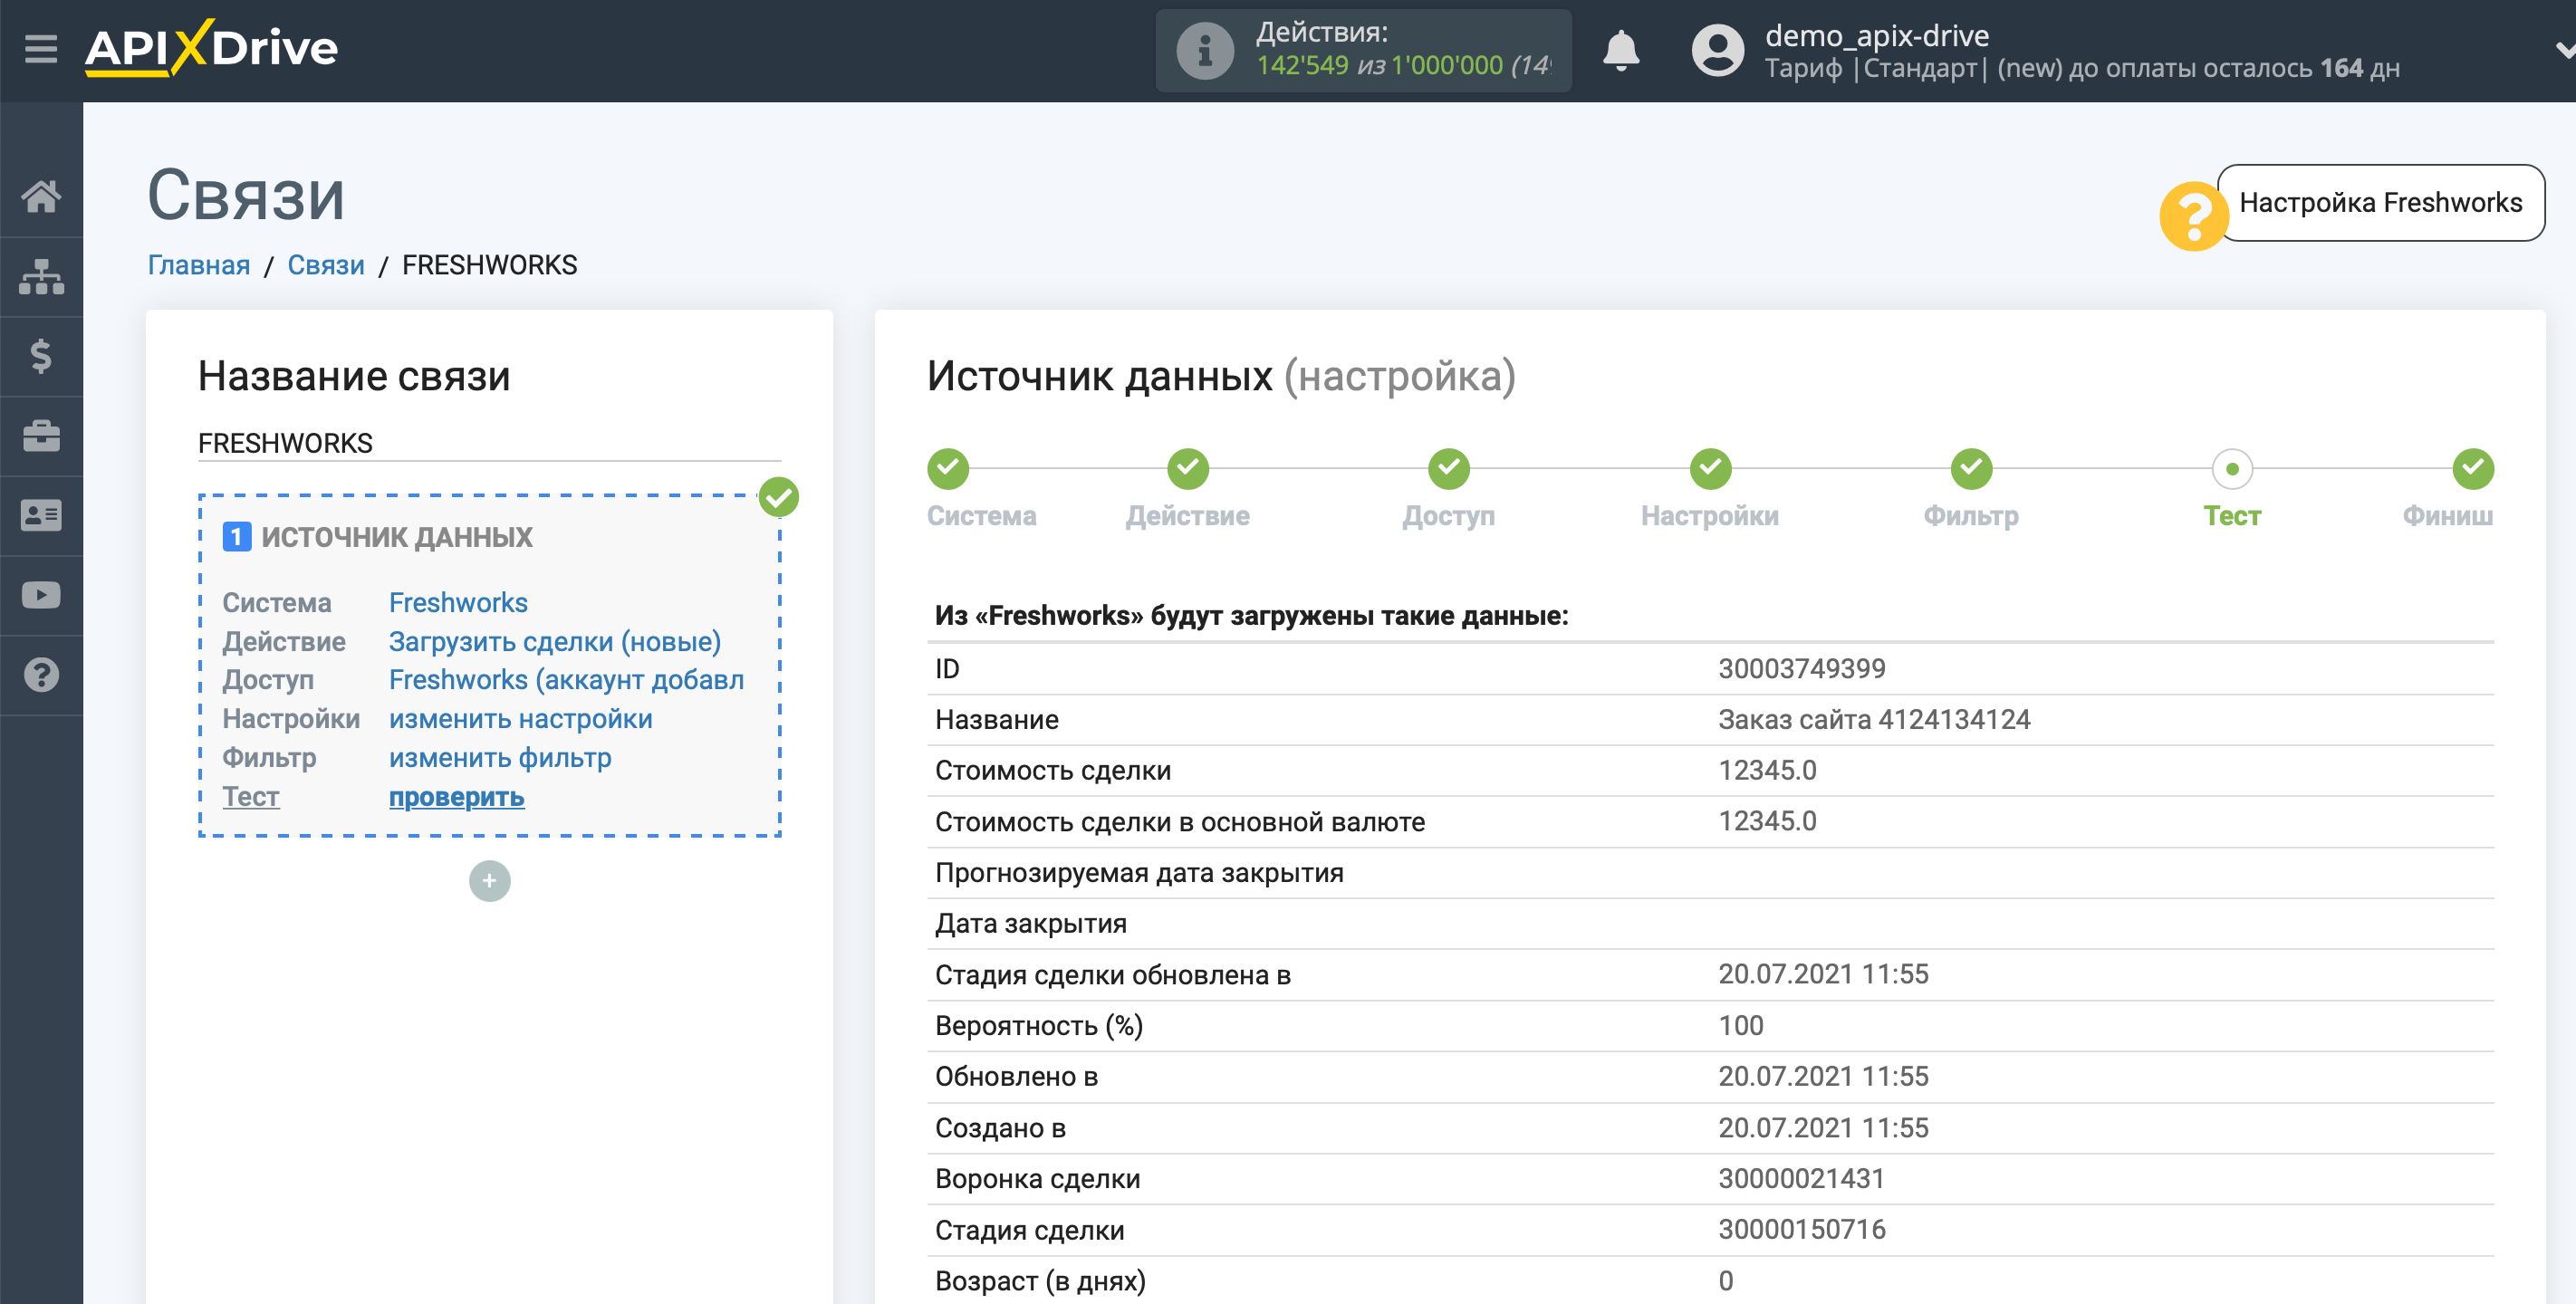Click the Действия counter 142'549
2576x1304 pixels.
[x=1302, y=65]
